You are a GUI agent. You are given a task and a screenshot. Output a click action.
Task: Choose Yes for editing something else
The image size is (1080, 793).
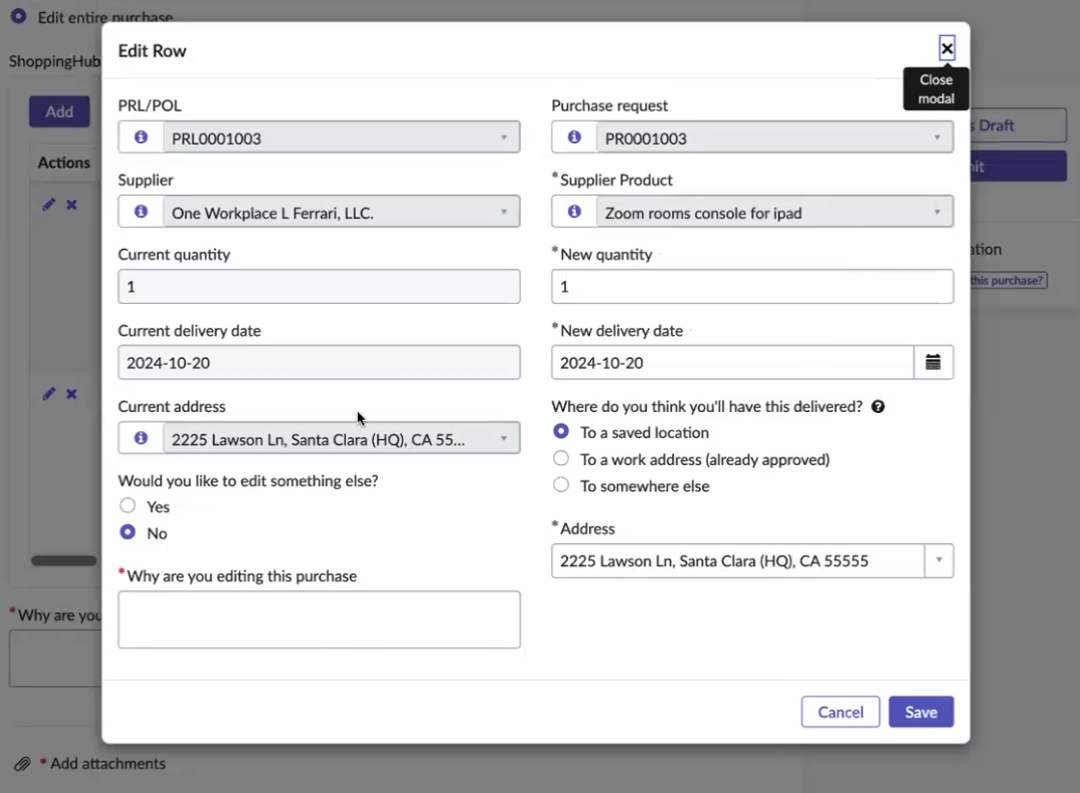point(127,506)
